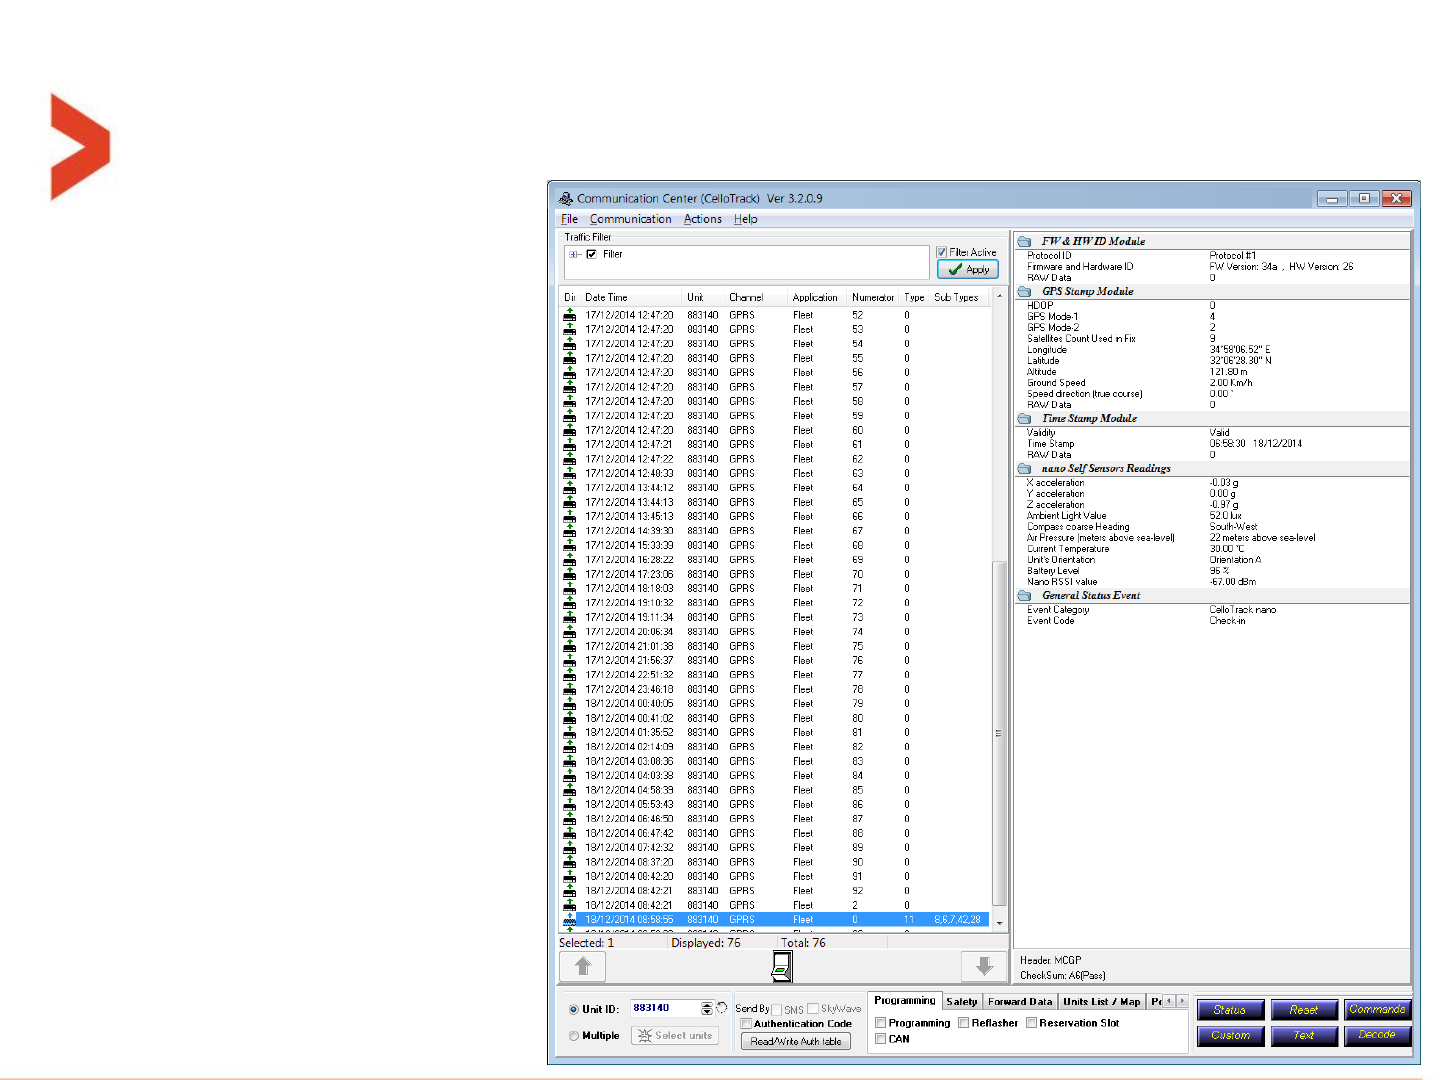Click the message list scrollbar's down arrow
This screenshot has height=1080, width=1440.
[998, 923]
